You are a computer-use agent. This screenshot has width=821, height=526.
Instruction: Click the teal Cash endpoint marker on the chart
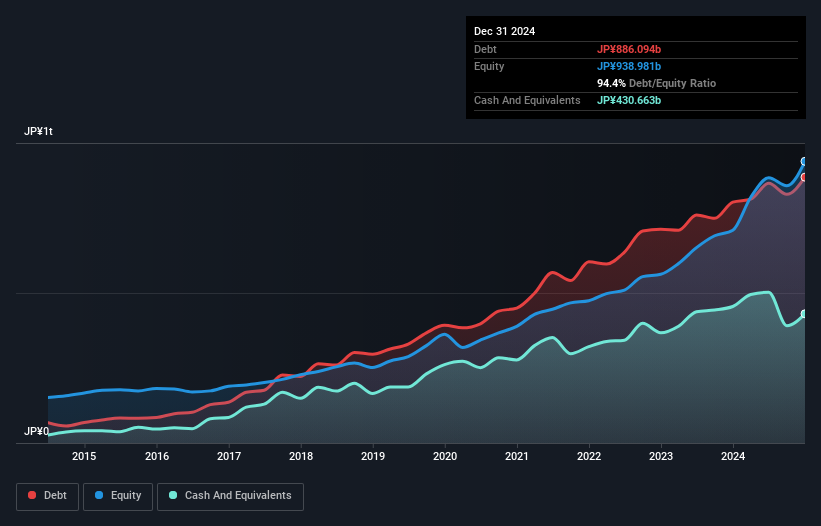[804, 314]
